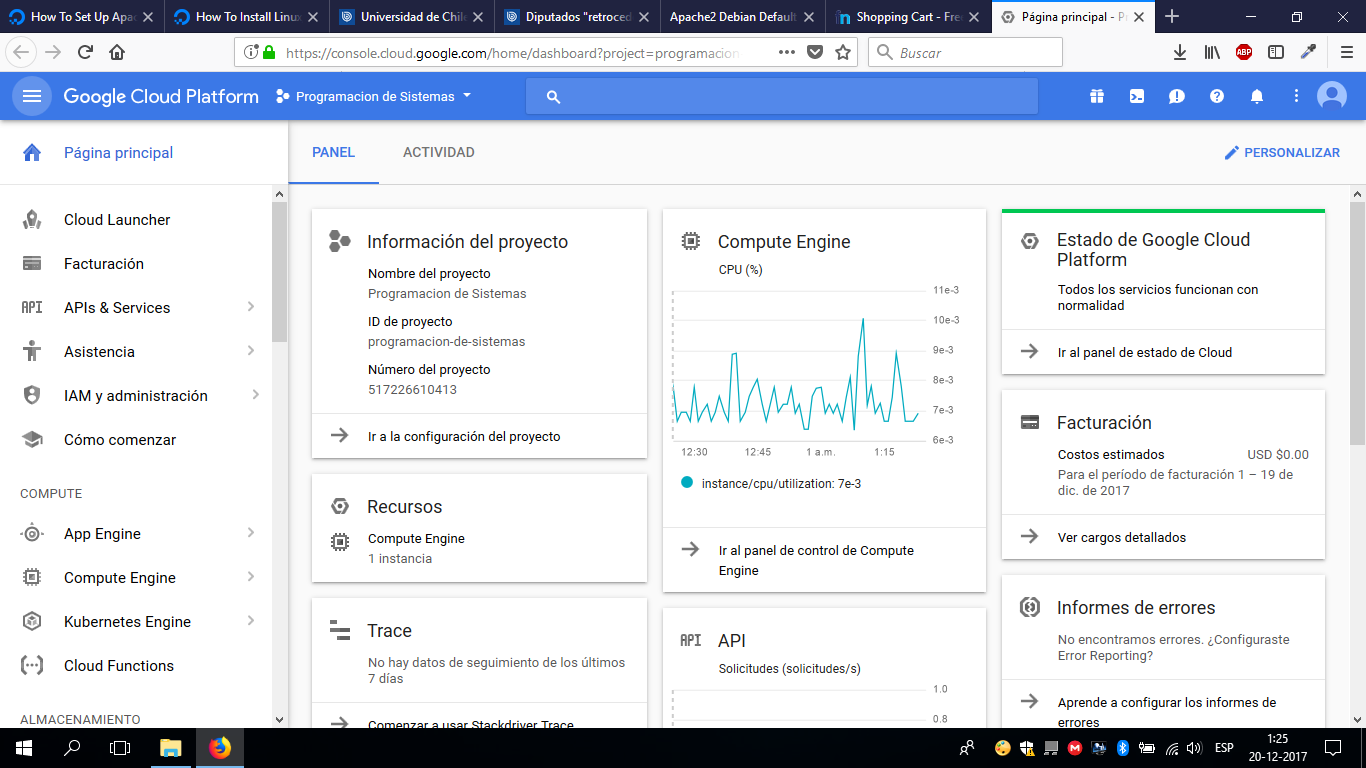Click the browser address bar URL

[x=513, y=53]
